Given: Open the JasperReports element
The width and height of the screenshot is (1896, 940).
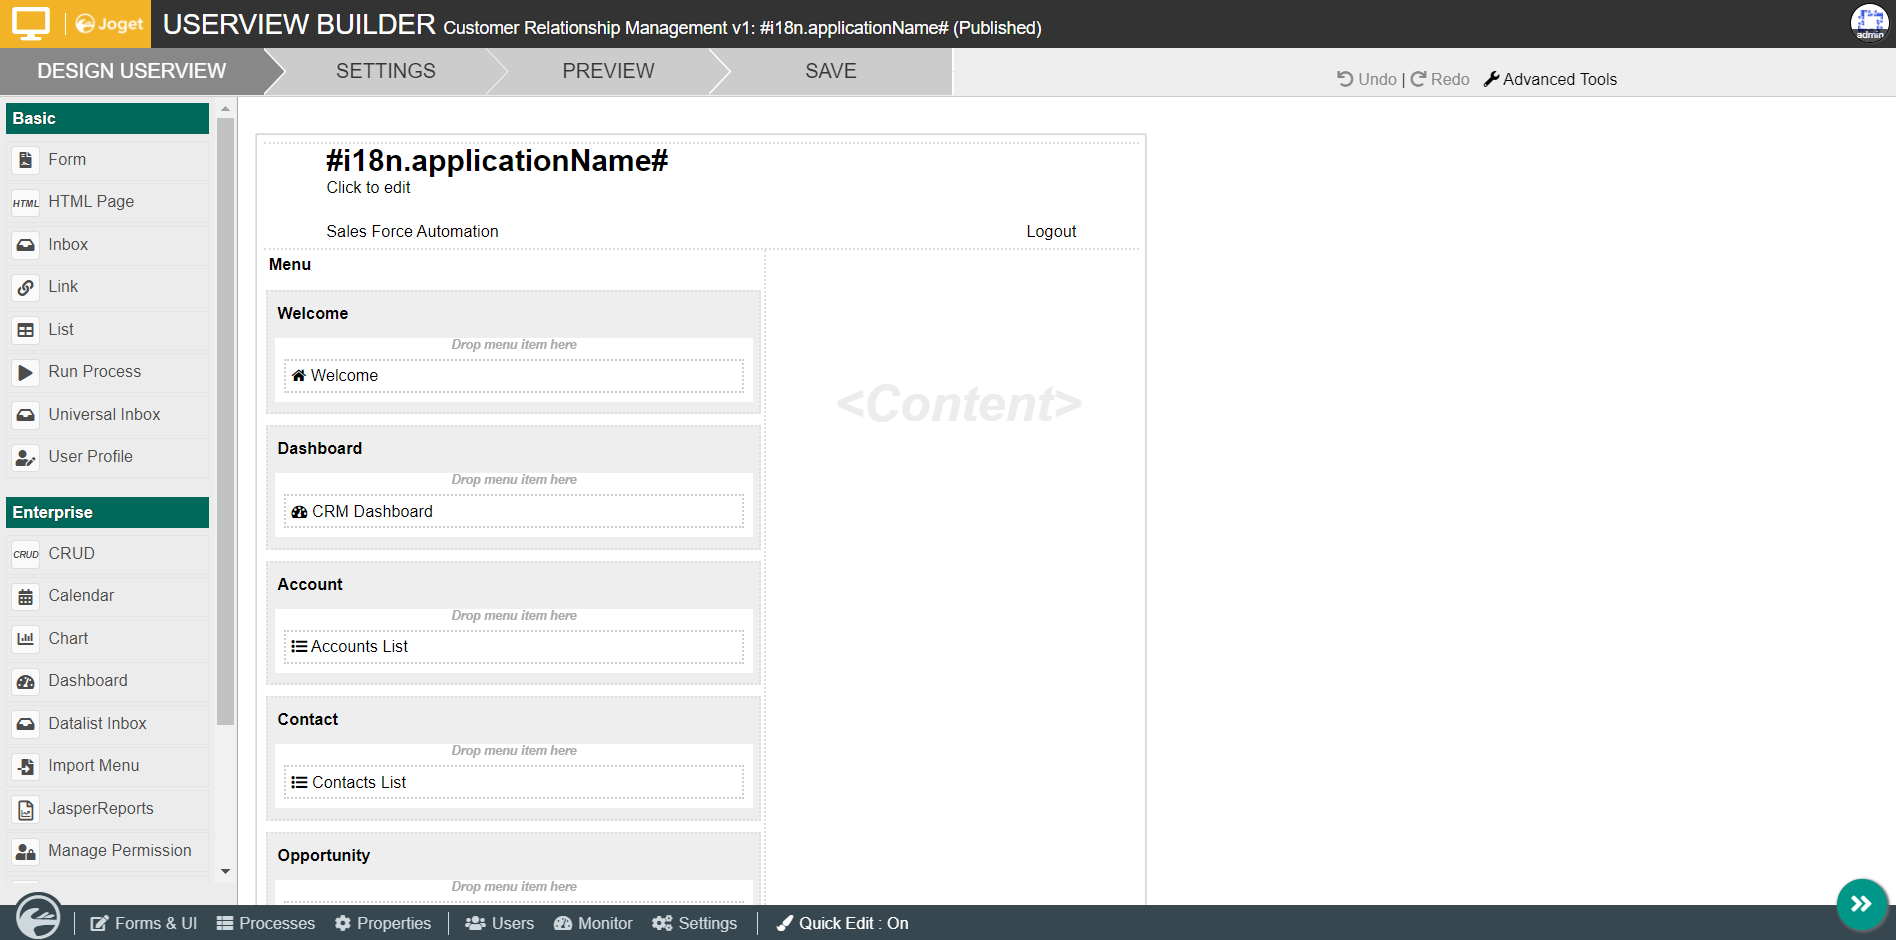Looking at the screenshot, I should click(x=101, y=808).
